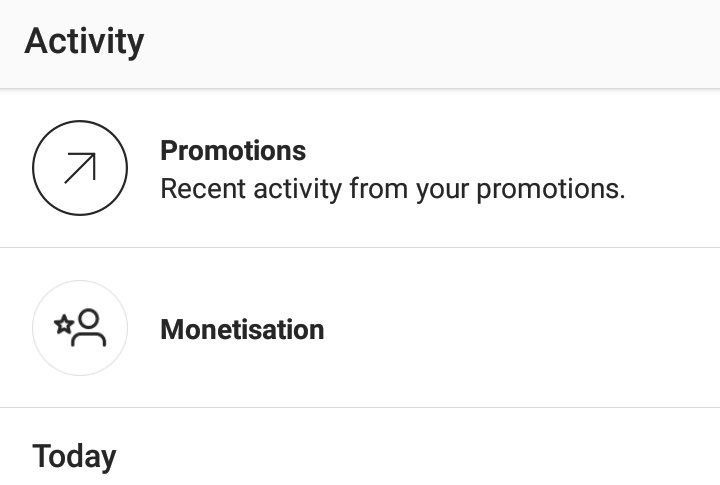The image size is (720, 485).
Task: Click "Recent activity from your promotions." text
Action: [x=393, y=189]
